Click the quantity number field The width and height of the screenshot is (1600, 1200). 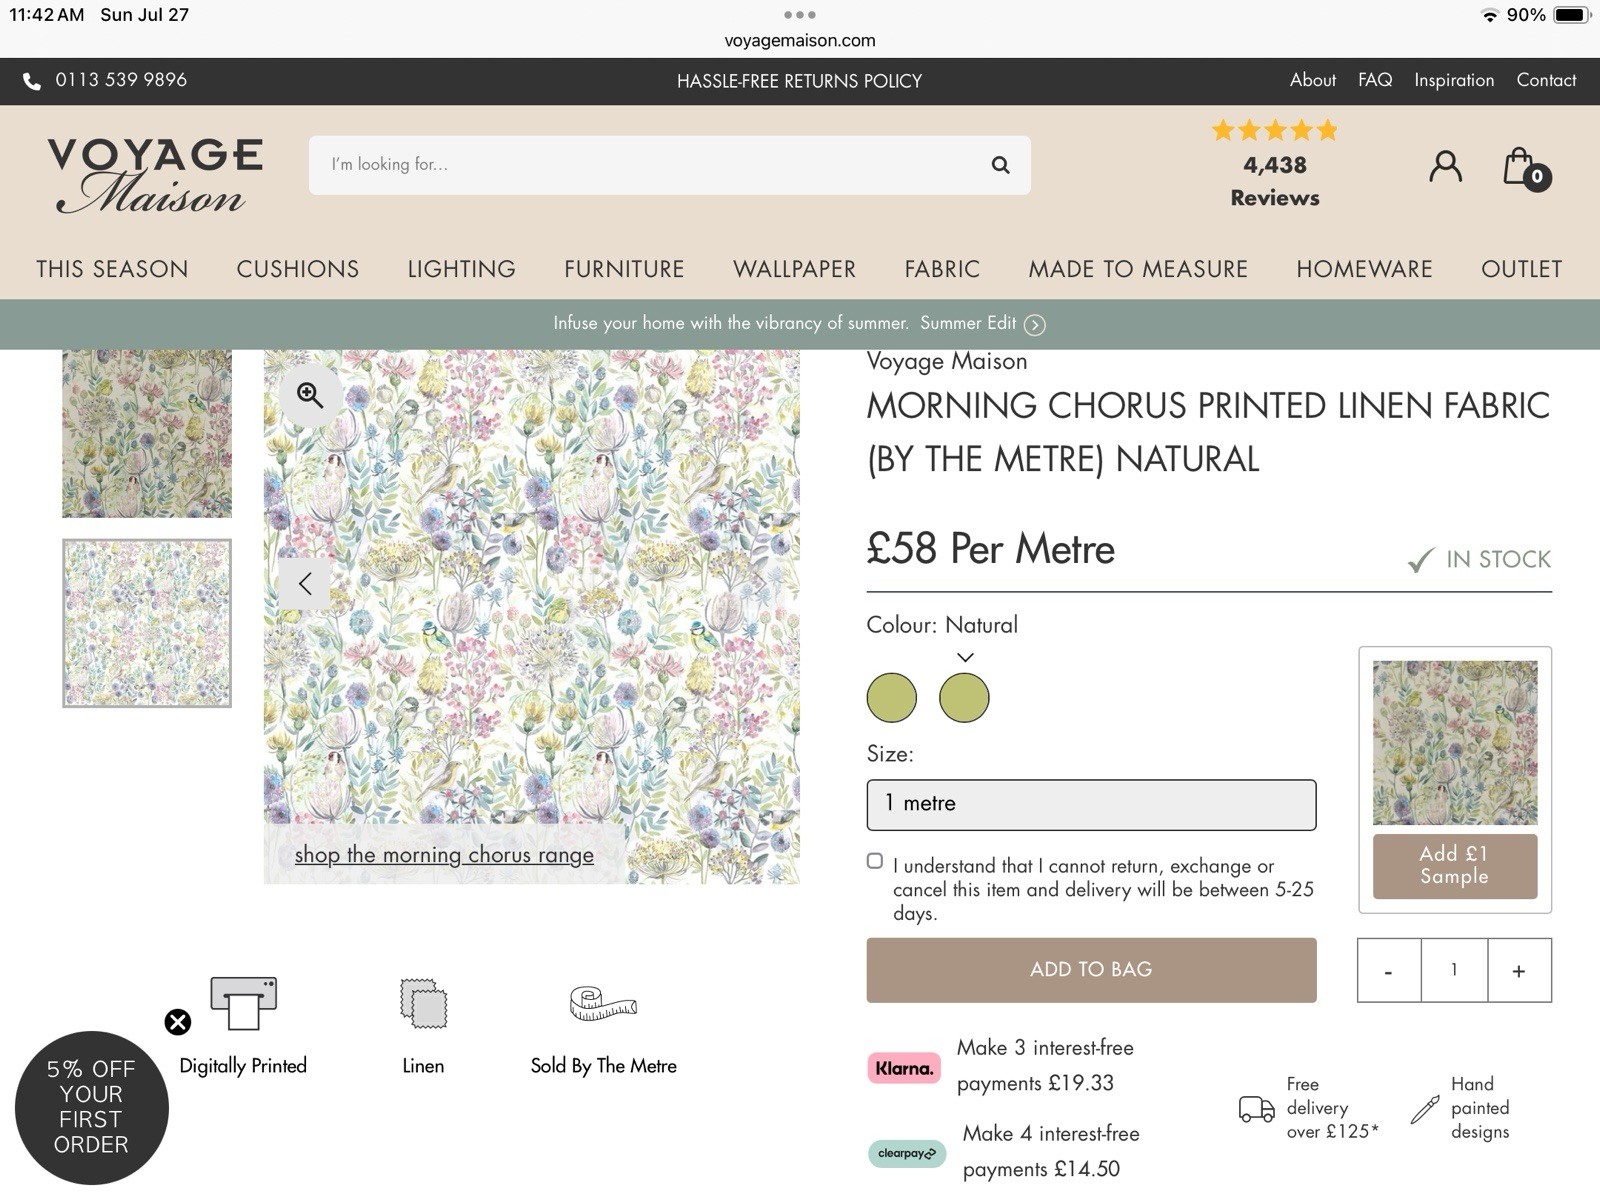tap(1454, 970)
